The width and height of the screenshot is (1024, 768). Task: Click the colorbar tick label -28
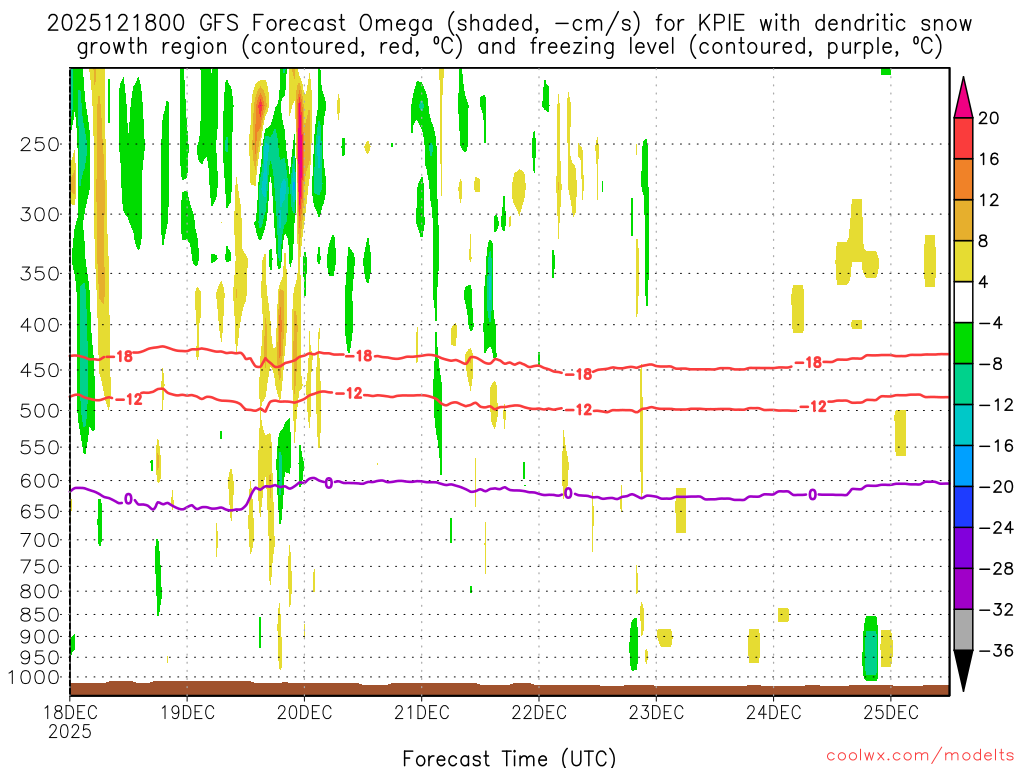pos(996,569)
